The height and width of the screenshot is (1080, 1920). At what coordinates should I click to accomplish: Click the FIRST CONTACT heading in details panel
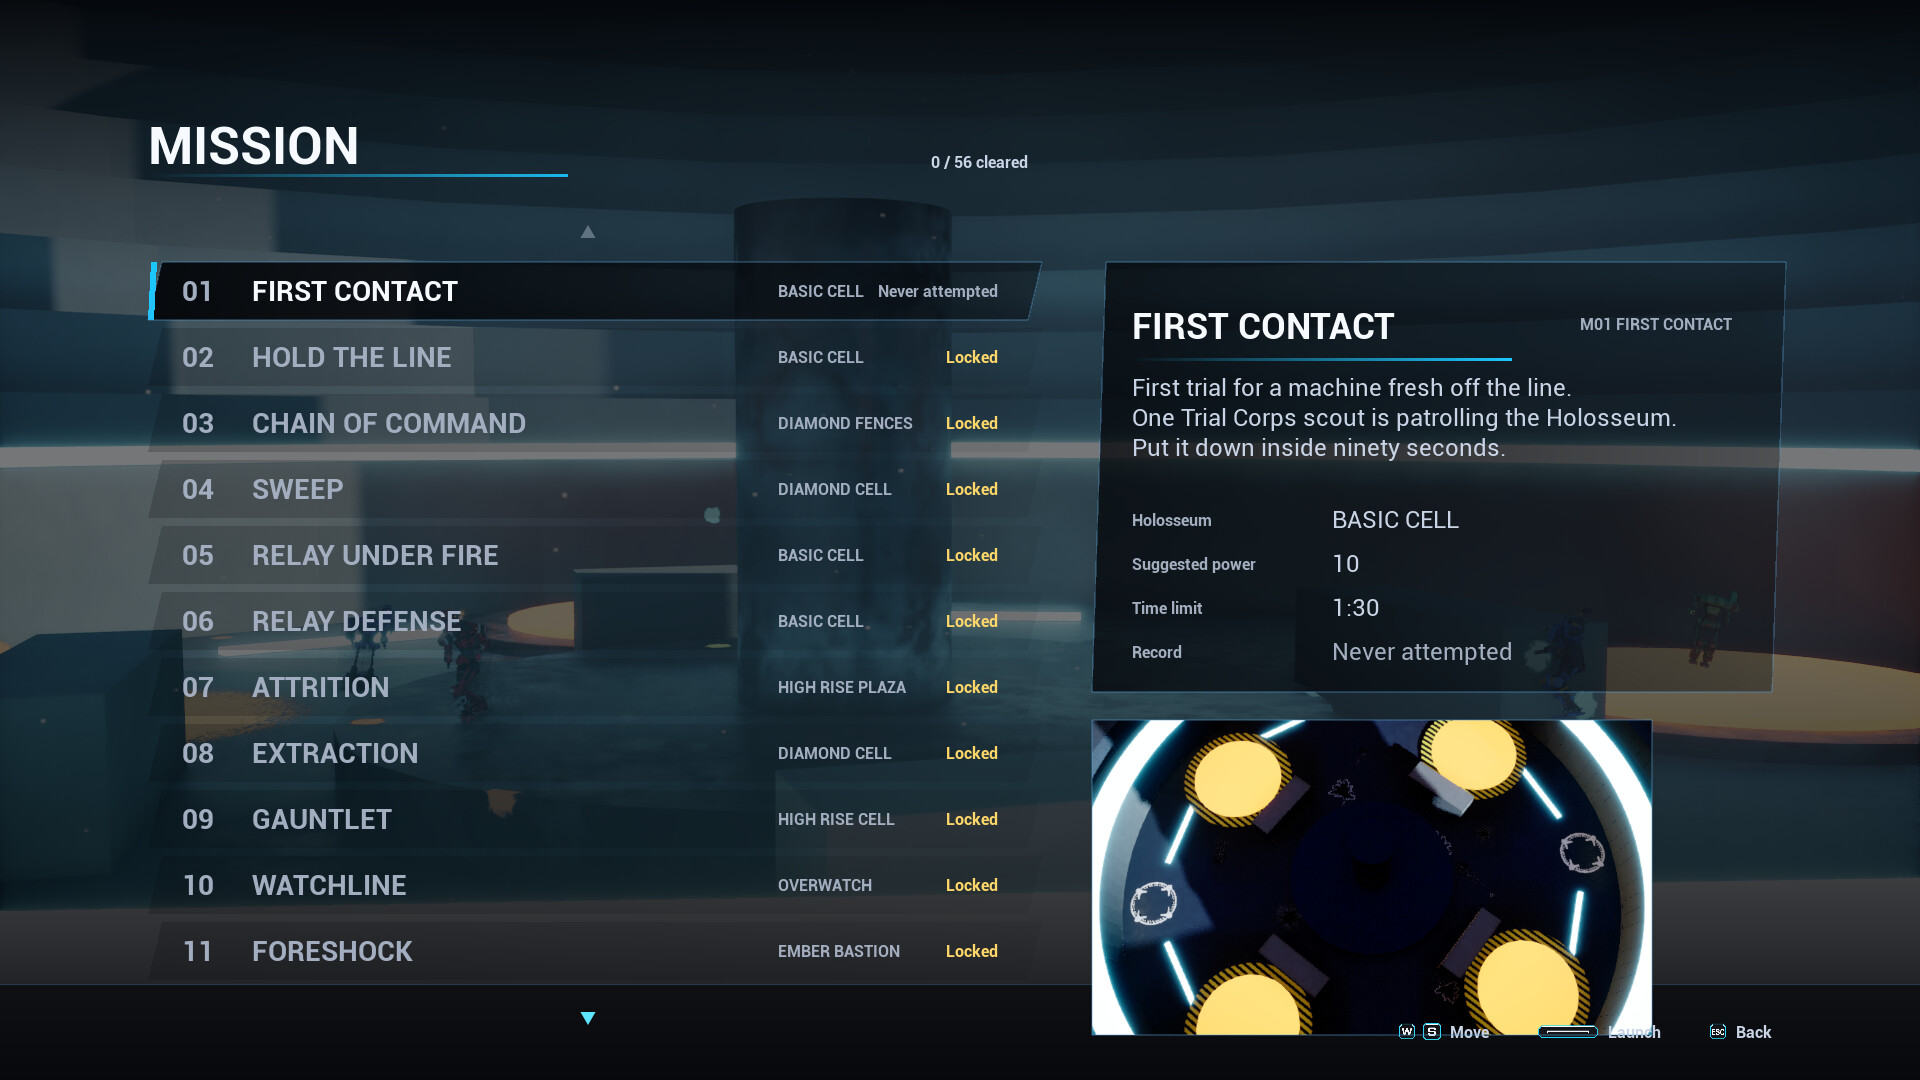coord(1262,326)
